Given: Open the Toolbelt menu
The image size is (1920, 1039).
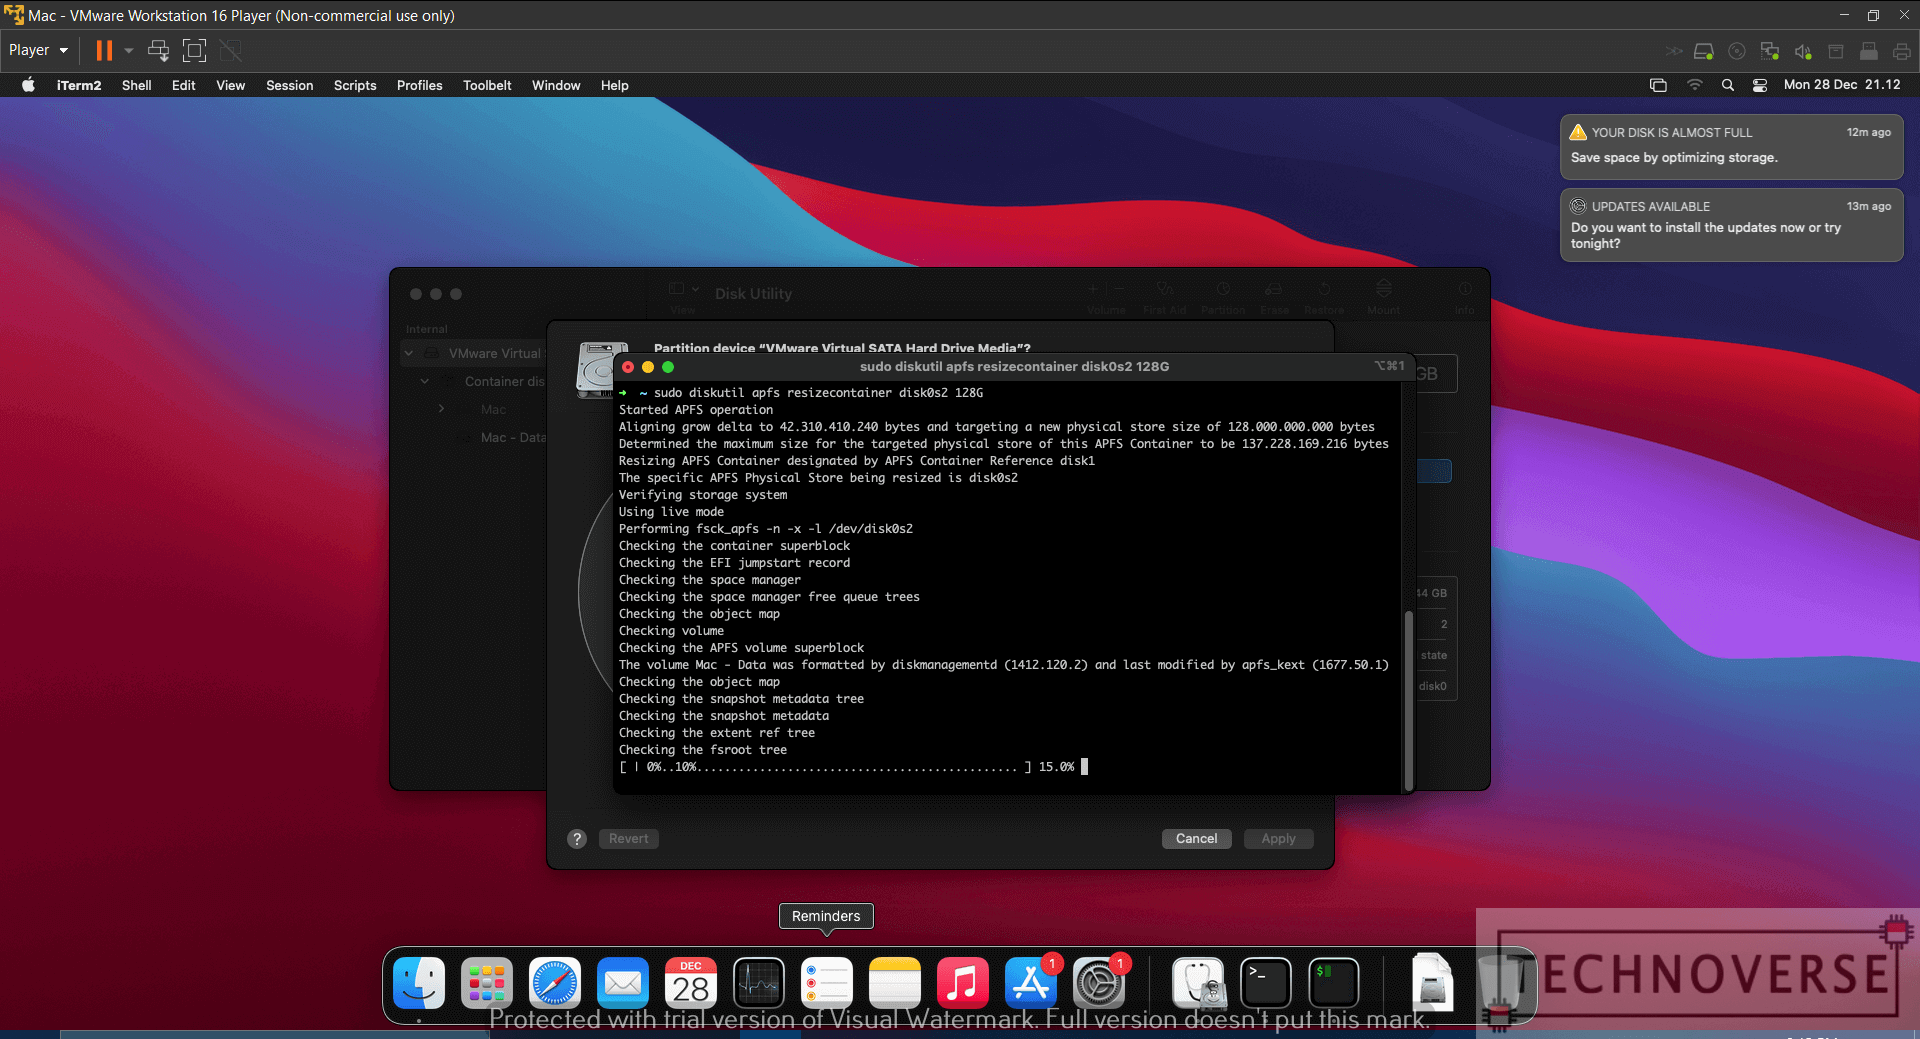Looking at the screenshot, I should 487,85.
